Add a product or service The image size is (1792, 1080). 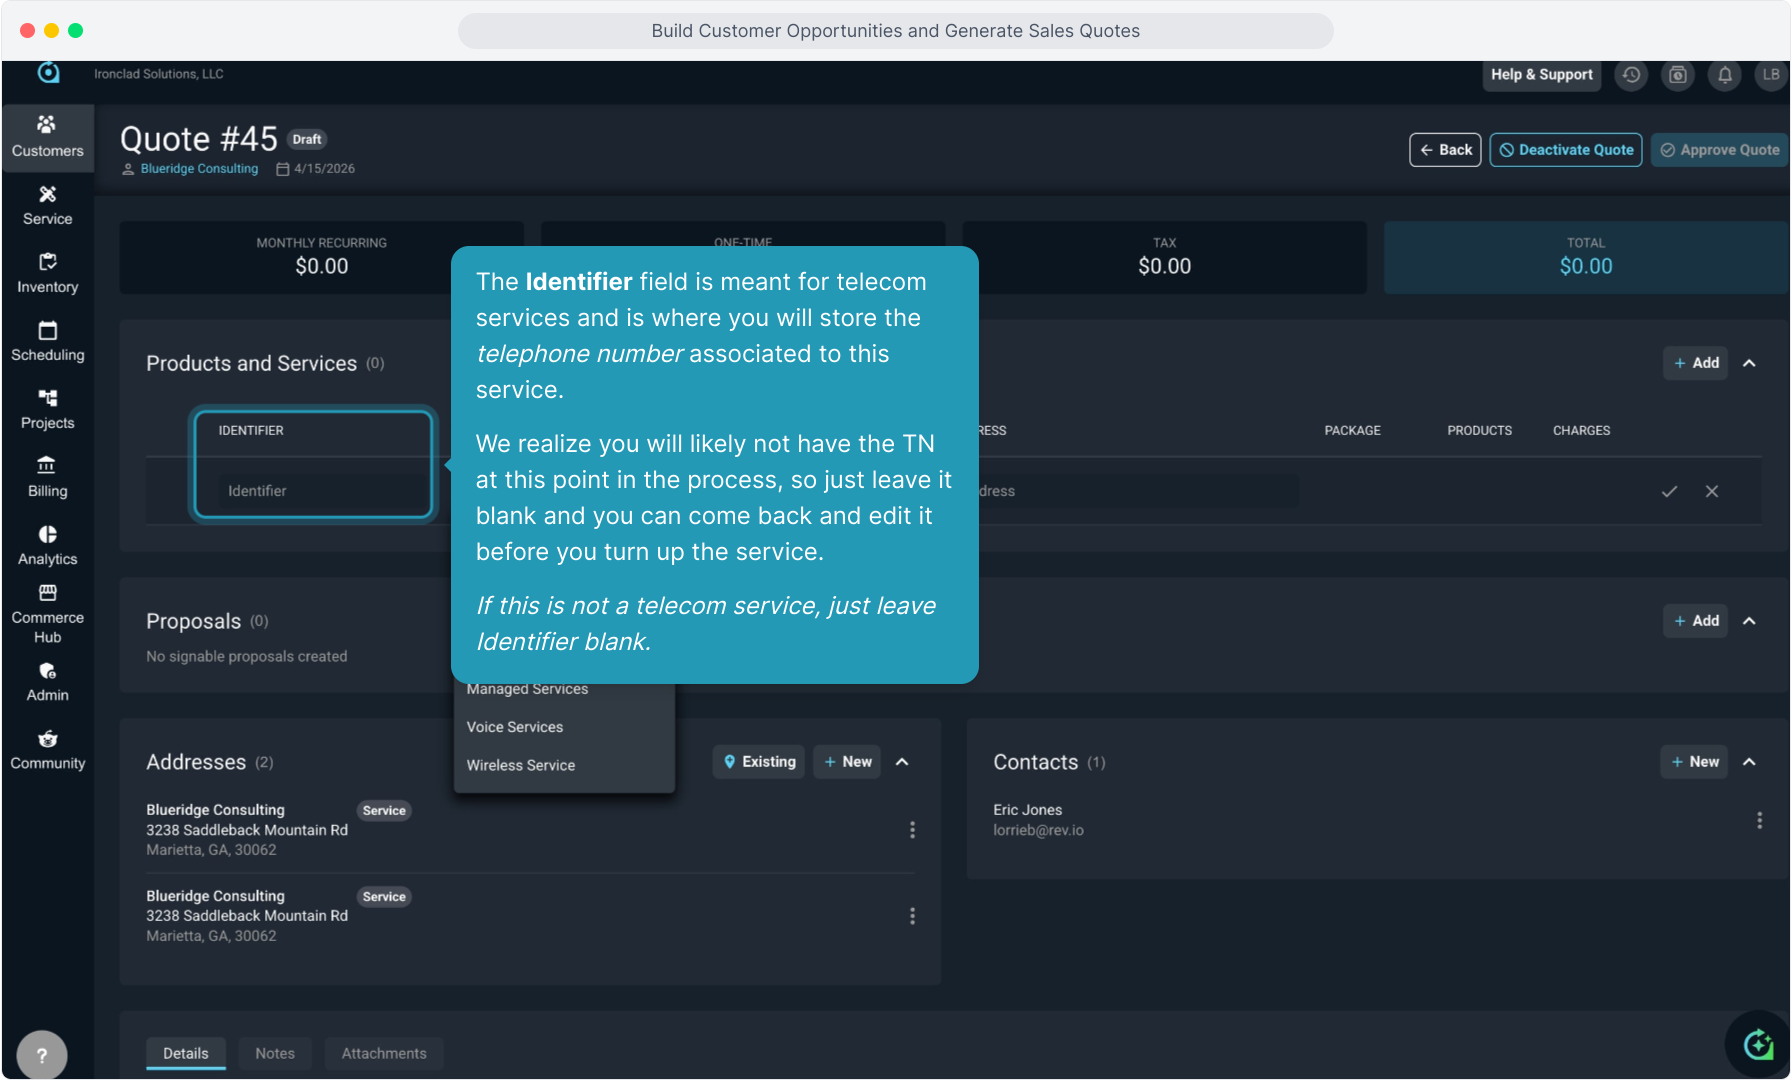(1696, 363)
